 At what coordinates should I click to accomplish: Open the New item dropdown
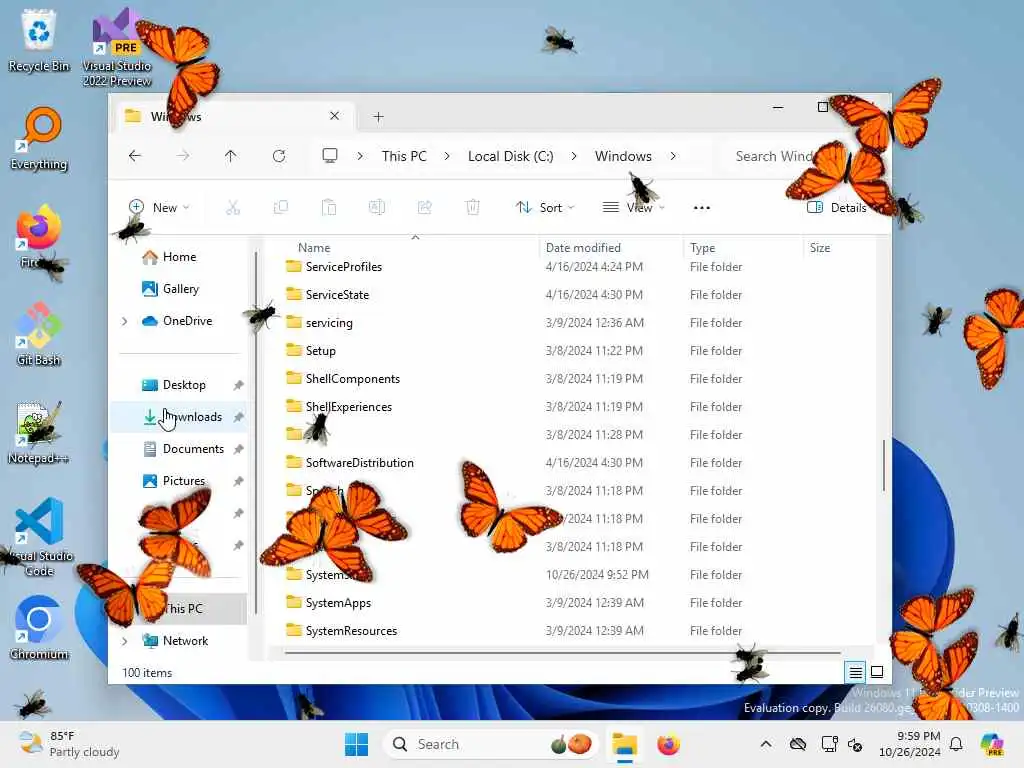tap(159, 208)
